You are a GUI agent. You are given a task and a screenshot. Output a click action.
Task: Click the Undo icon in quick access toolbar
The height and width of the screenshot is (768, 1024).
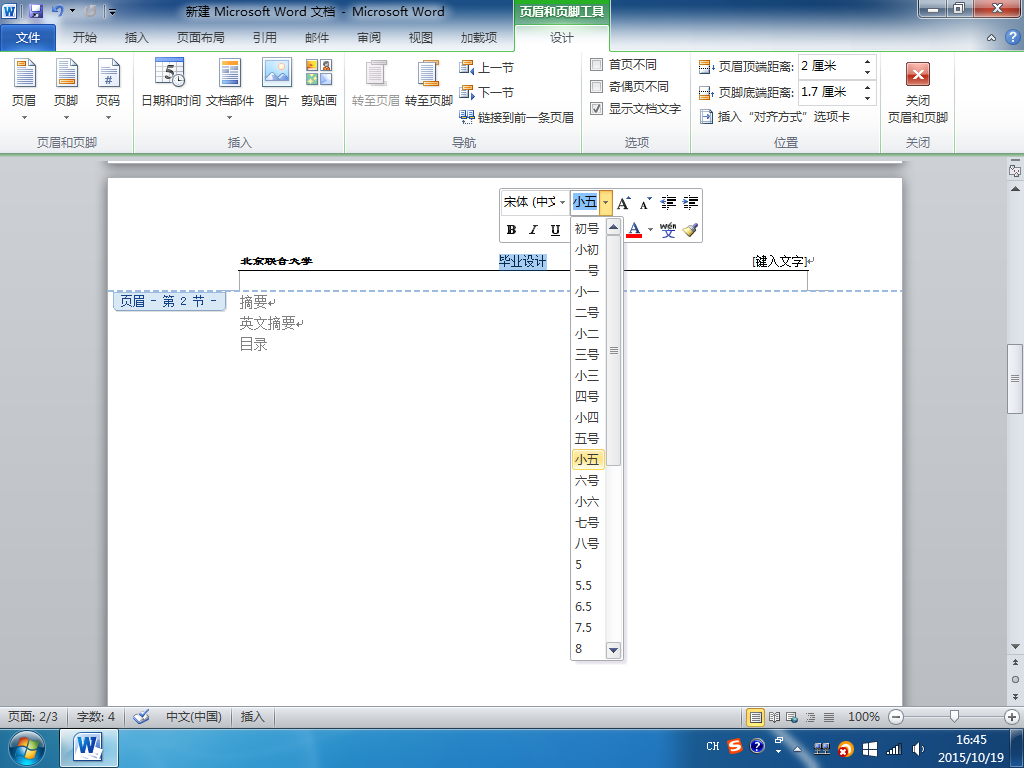57,11
